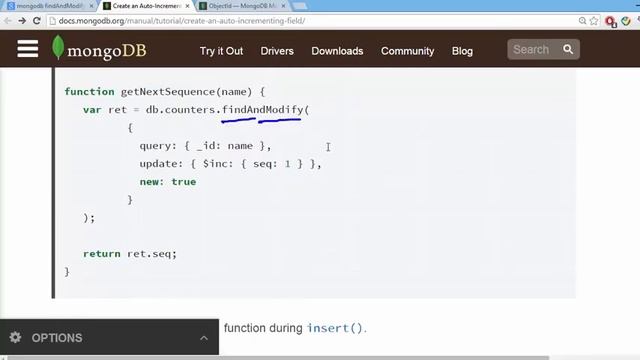Viewport: 640px width, 360px height.
Task: Close the mongodb findAndModify tab
Action: 91,6
